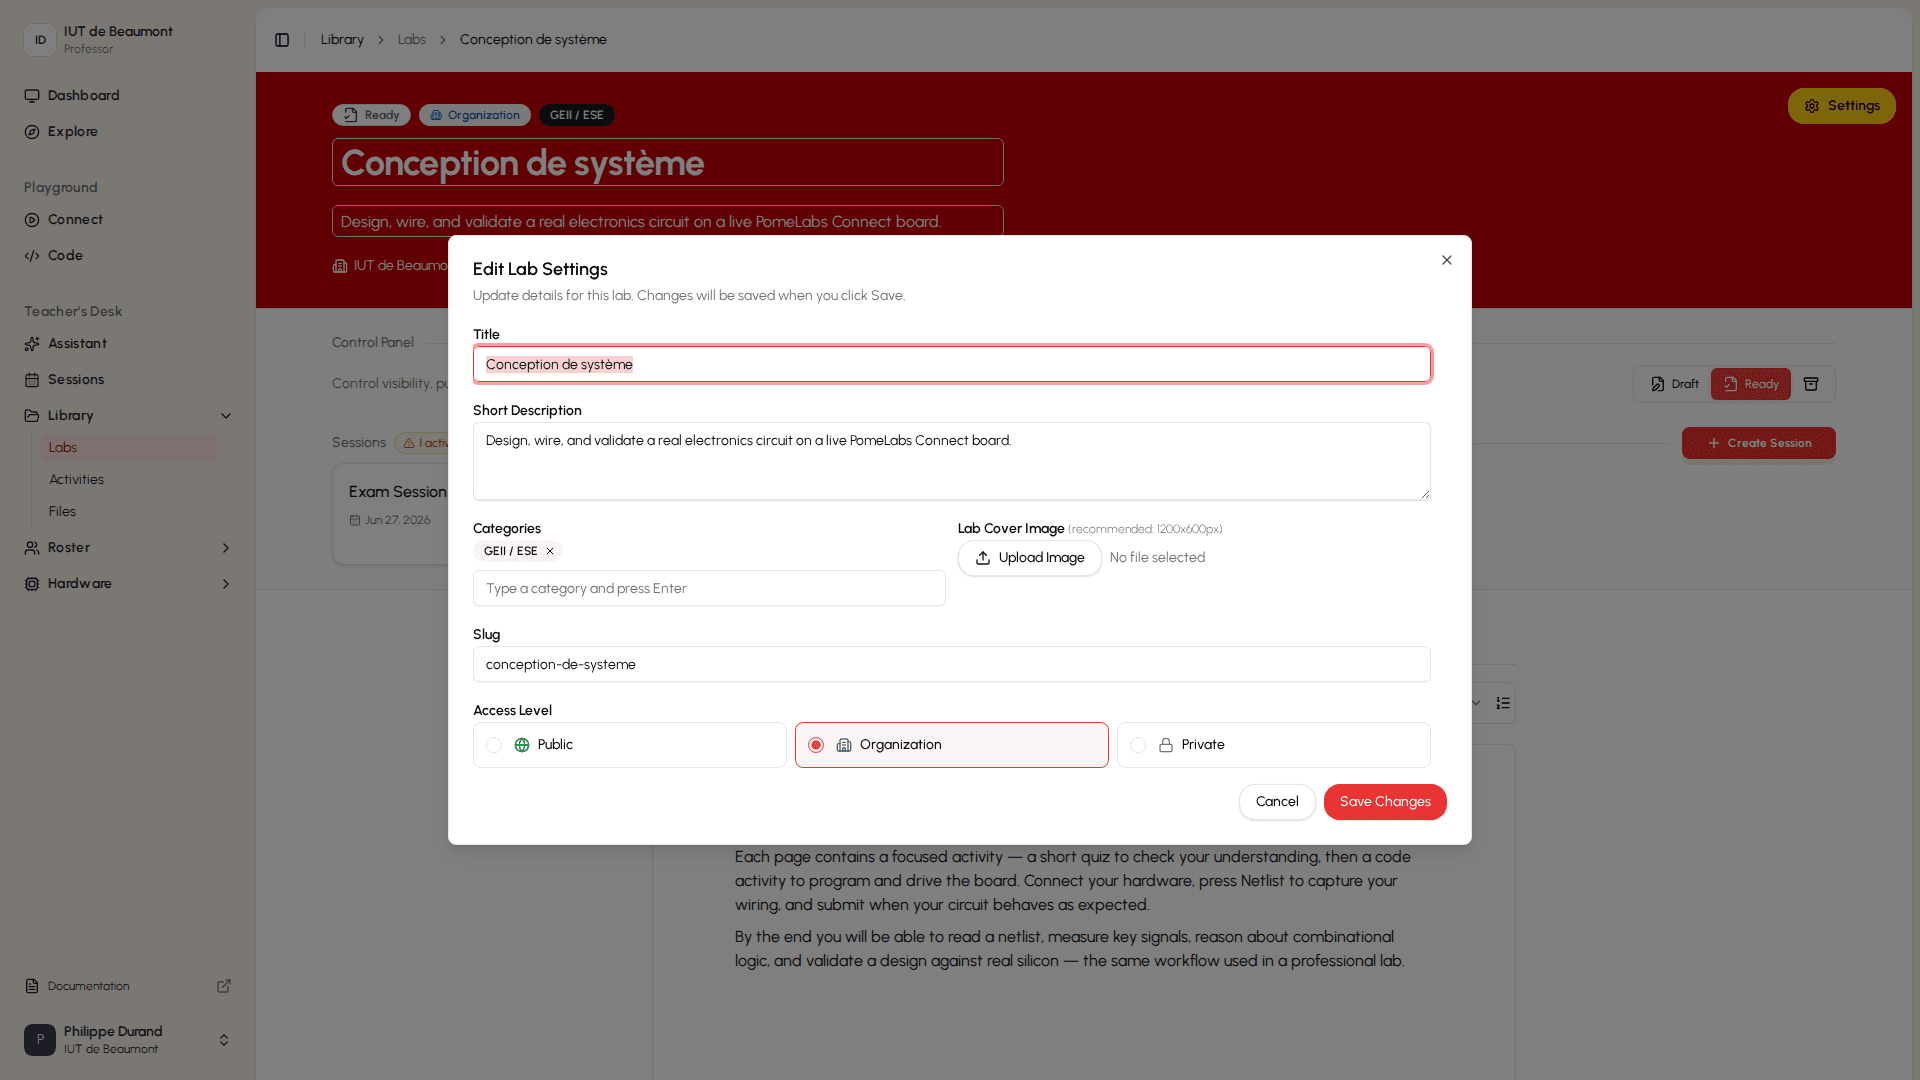This screenshot has height=1080, width=1920.
Task: Click the Library breadcrumb
Action: [x=342, y=40]
